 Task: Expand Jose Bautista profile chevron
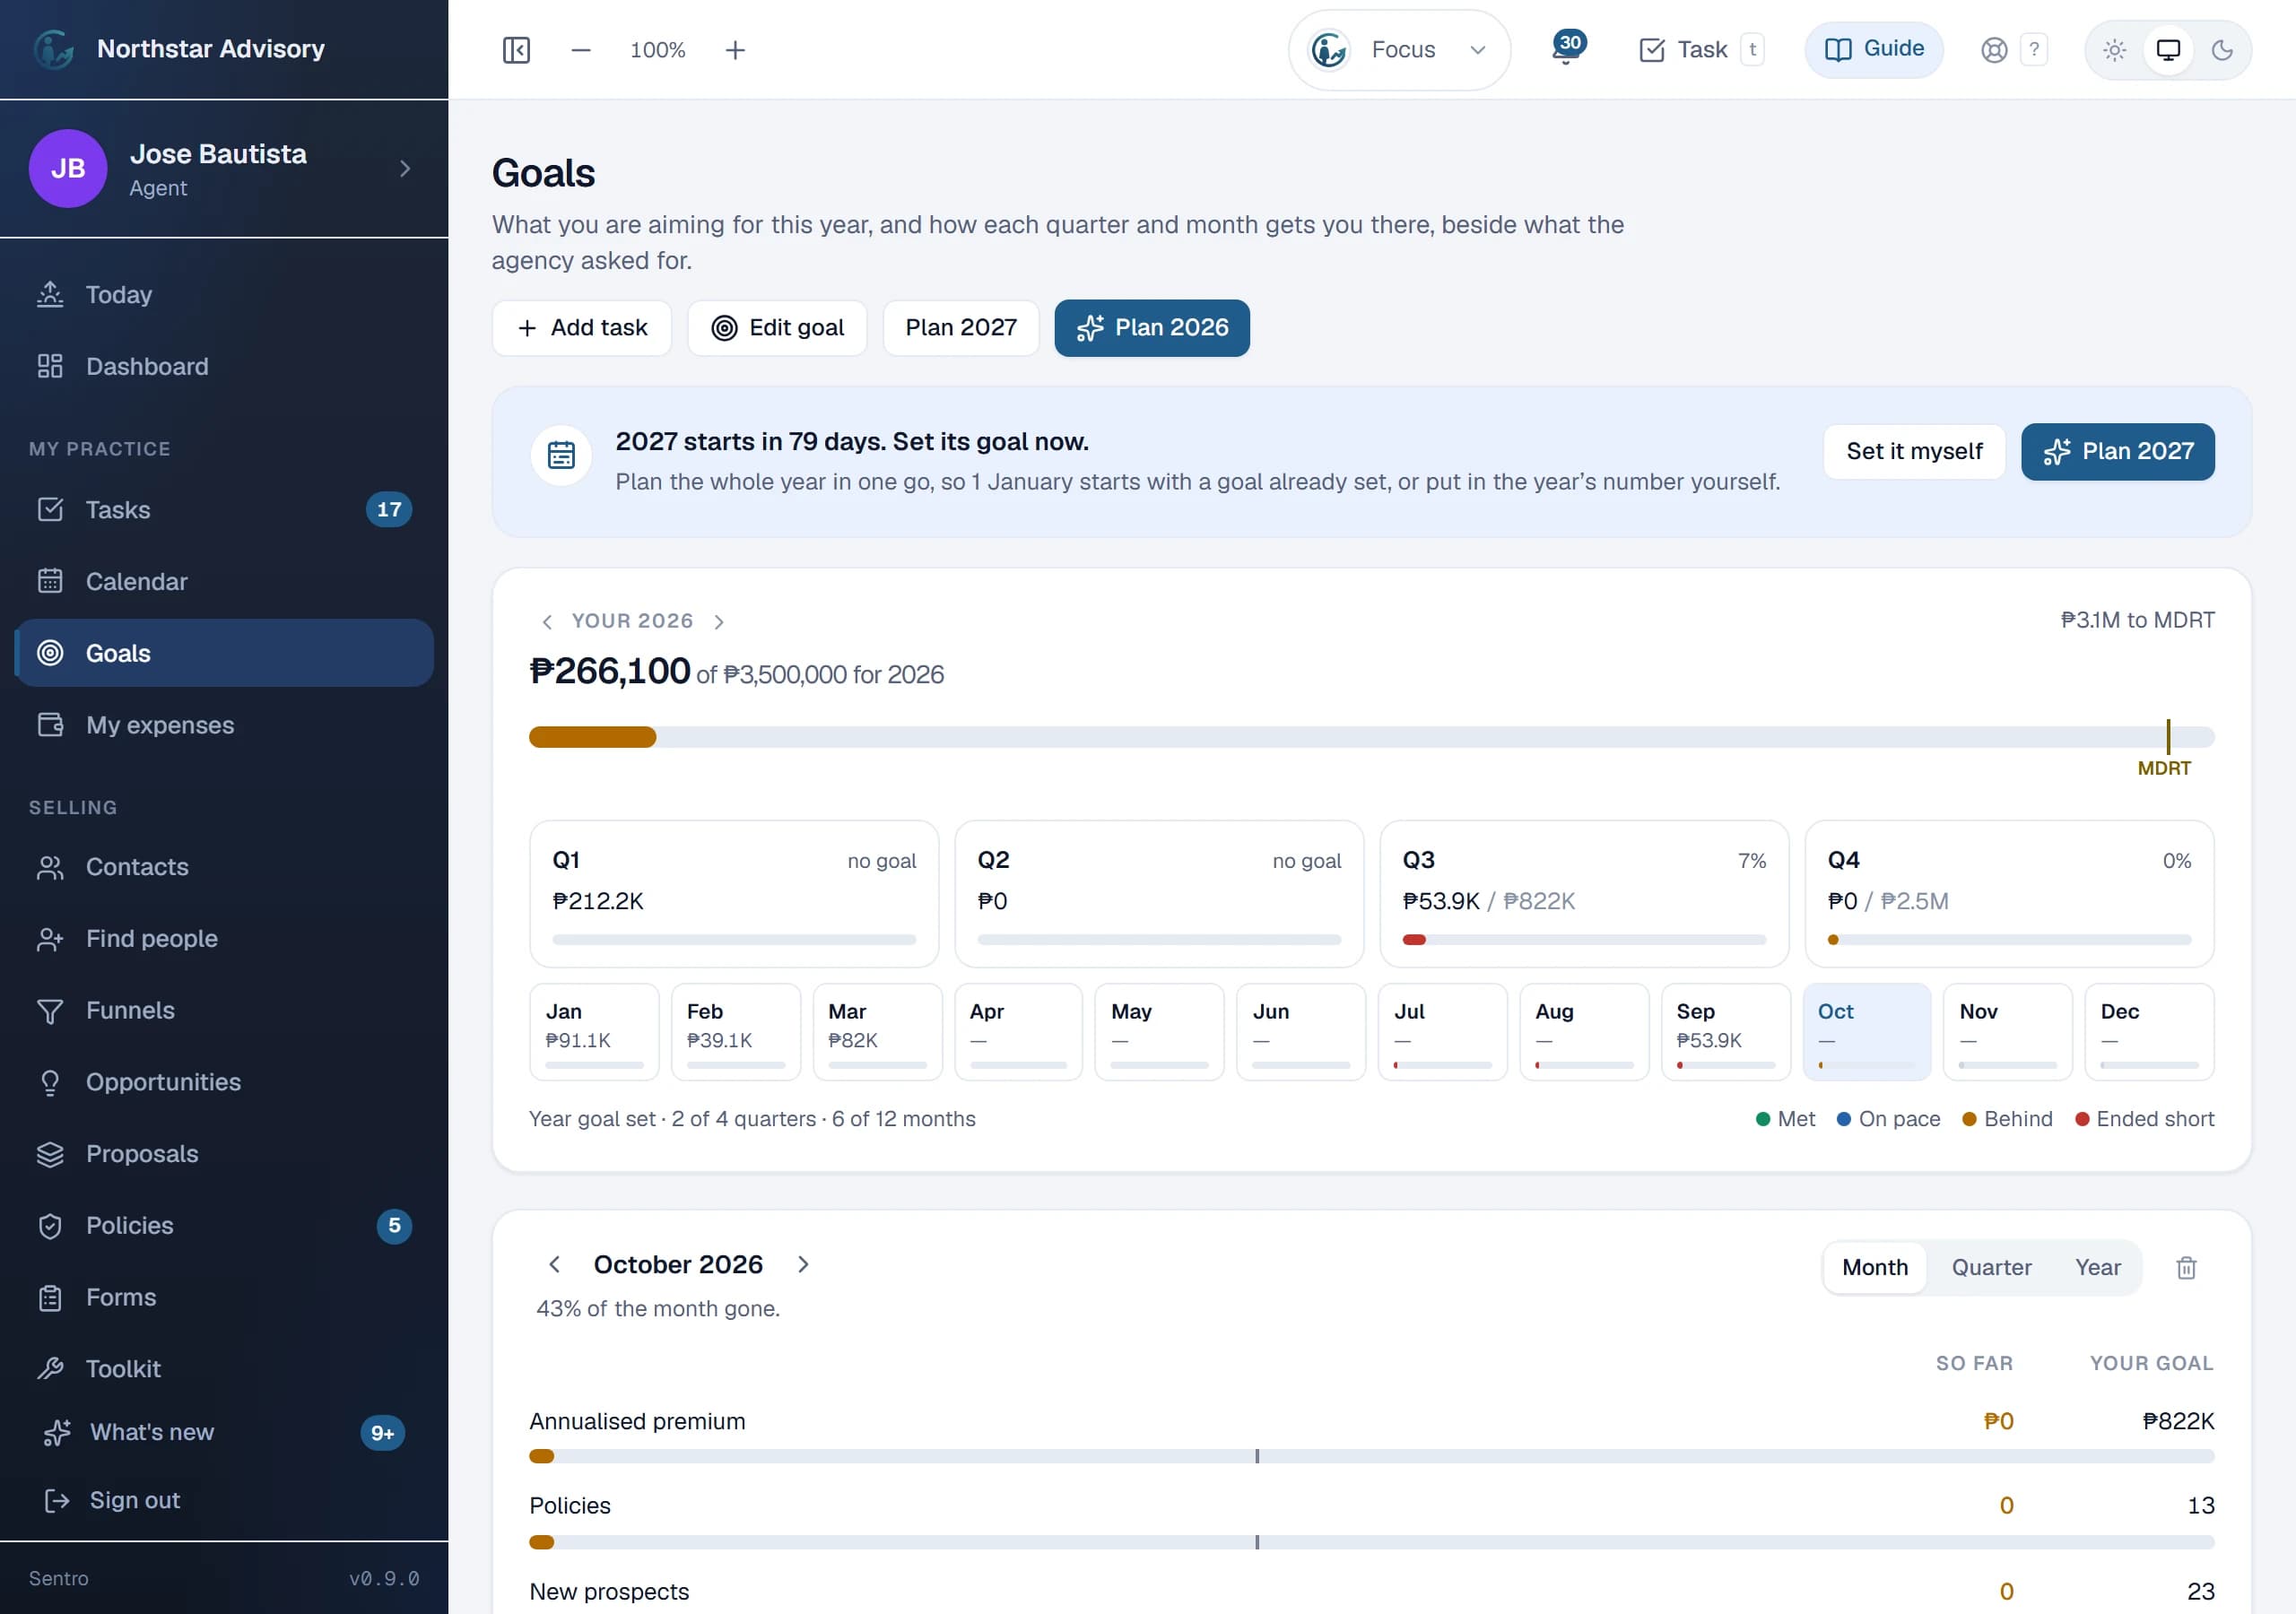coord(405,169)
